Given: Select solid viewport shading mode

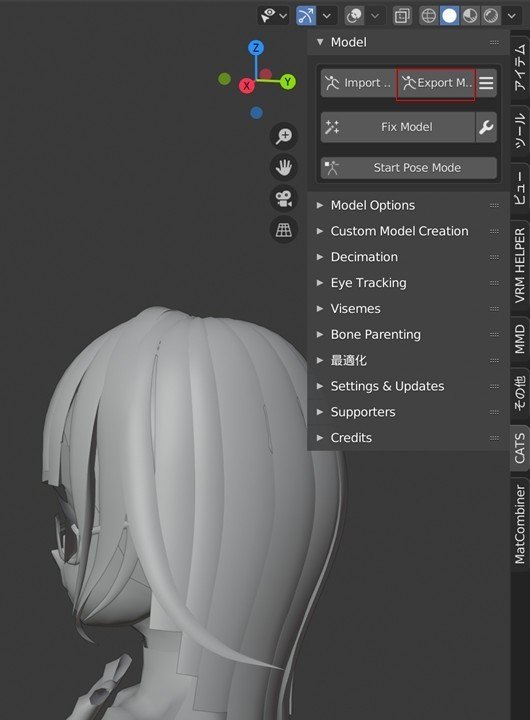Looking at the screenshot, I should [449, 16].
